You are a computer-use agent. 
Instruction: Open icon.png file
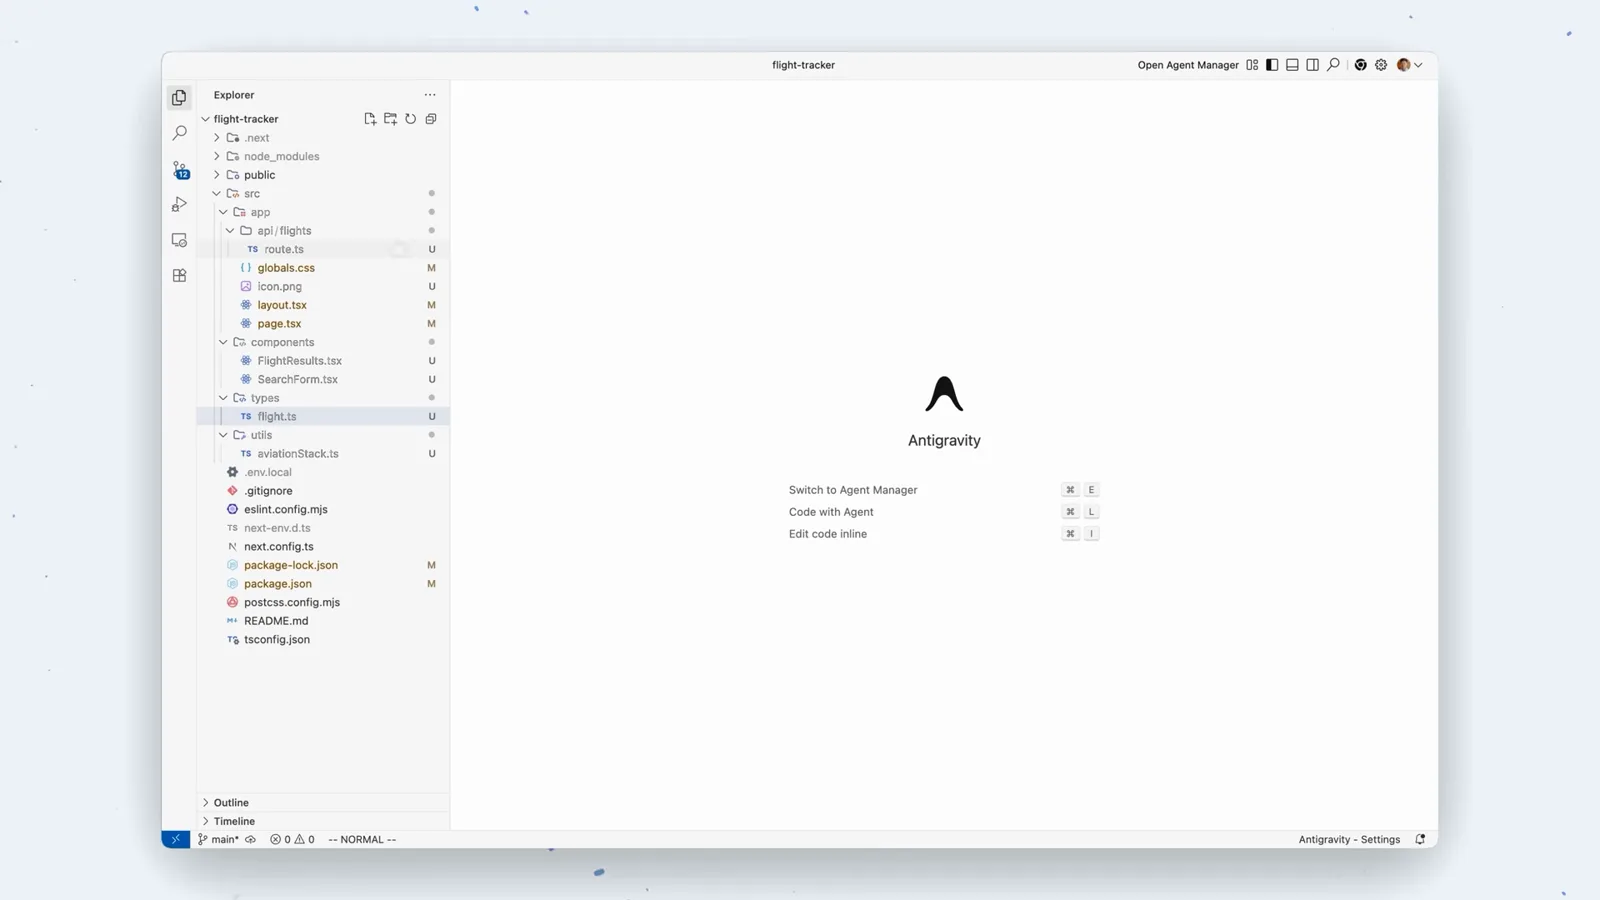pyautogui.click(x=323, y=286)
